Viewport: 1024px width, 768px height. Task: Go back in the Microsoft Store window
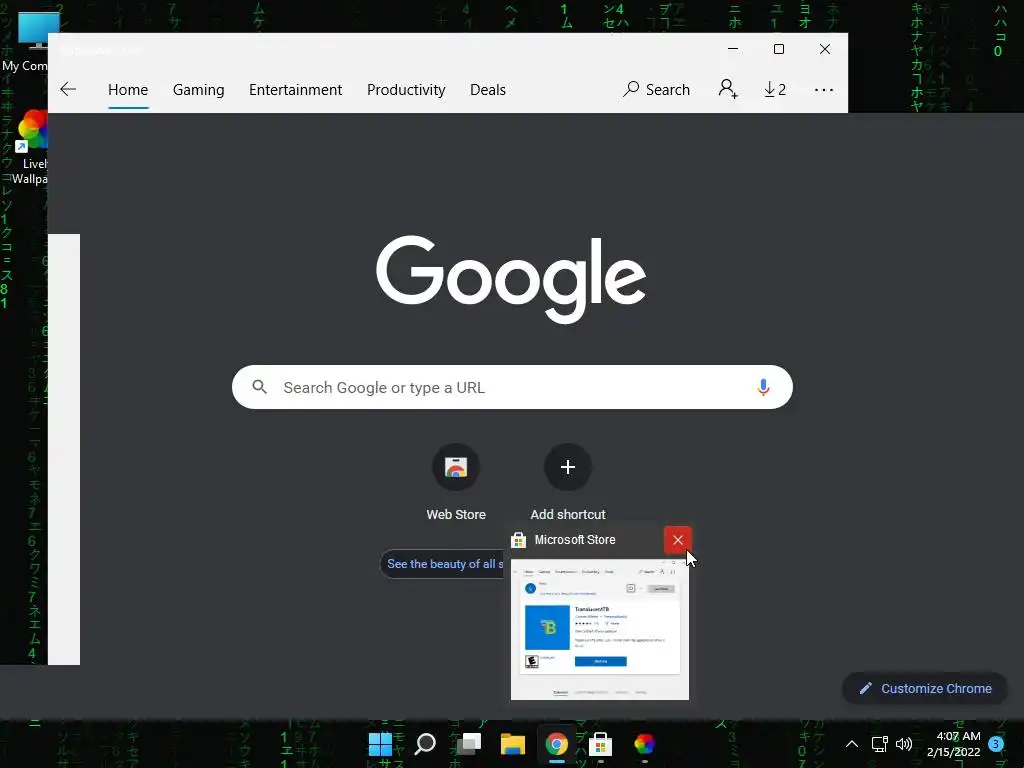coord(68,89)
